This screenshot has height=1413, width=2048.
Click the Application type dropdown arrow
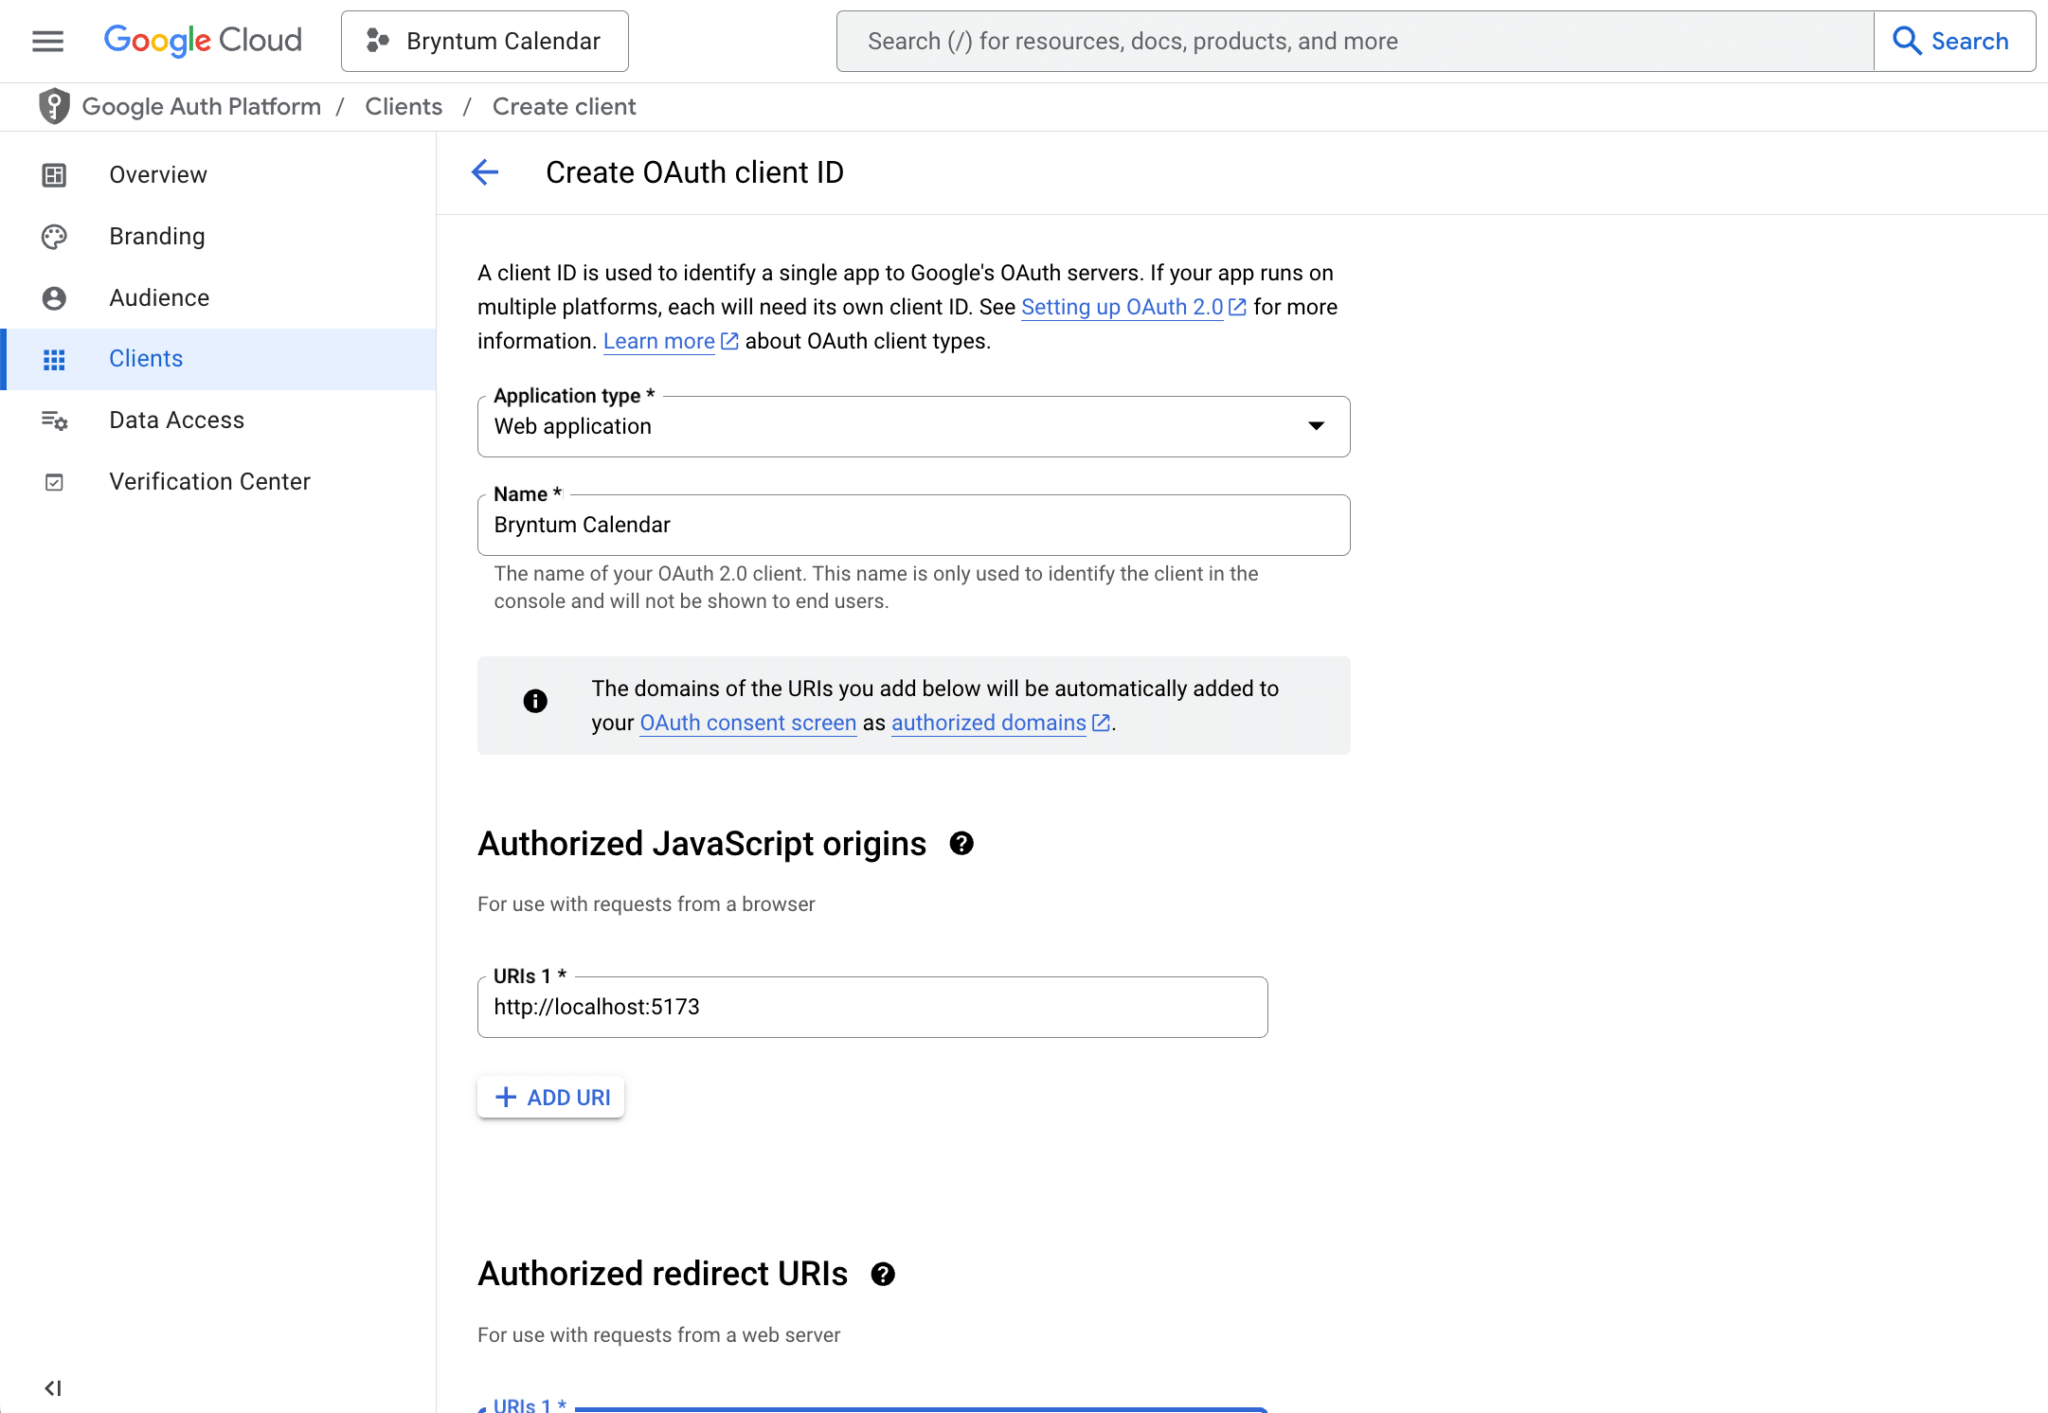click(1316, 426)
